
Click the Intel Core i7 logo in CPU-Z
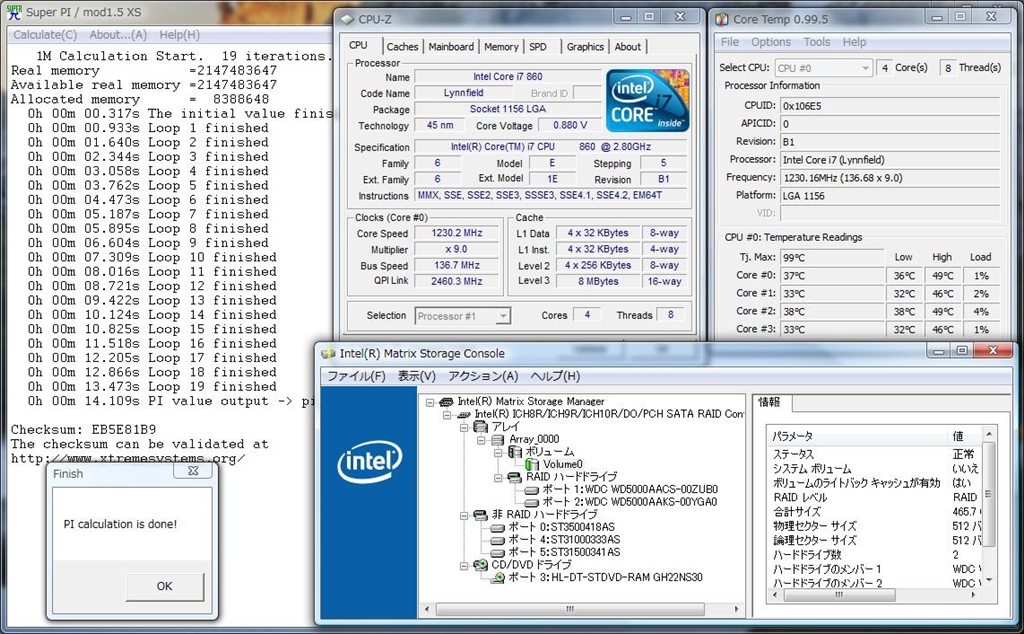(x=647, y=101)
